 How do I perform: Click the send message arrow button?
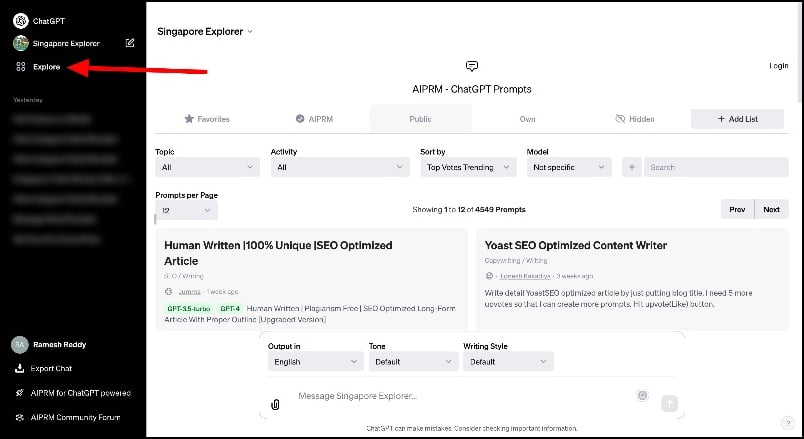669,403
